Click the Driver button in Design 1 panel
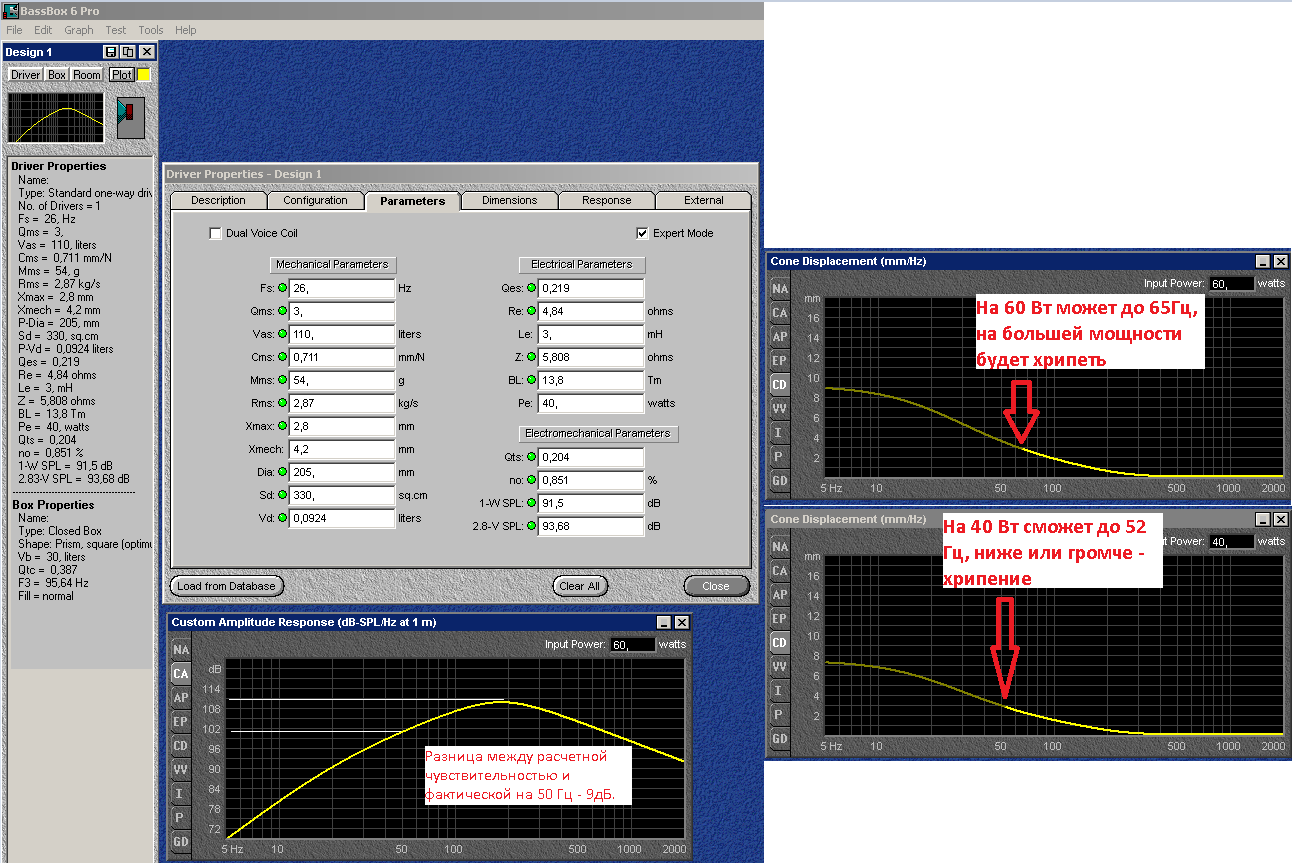1292x863 pixels. coord(26,75)
